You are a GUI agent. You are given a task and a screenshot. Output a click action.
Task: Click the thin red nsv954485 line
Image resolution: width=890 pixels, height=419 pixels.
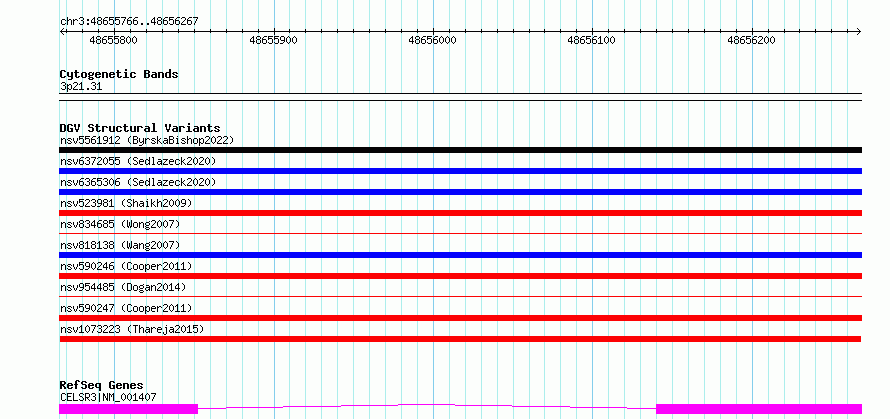pyautogui.click(x=460, y=296)
